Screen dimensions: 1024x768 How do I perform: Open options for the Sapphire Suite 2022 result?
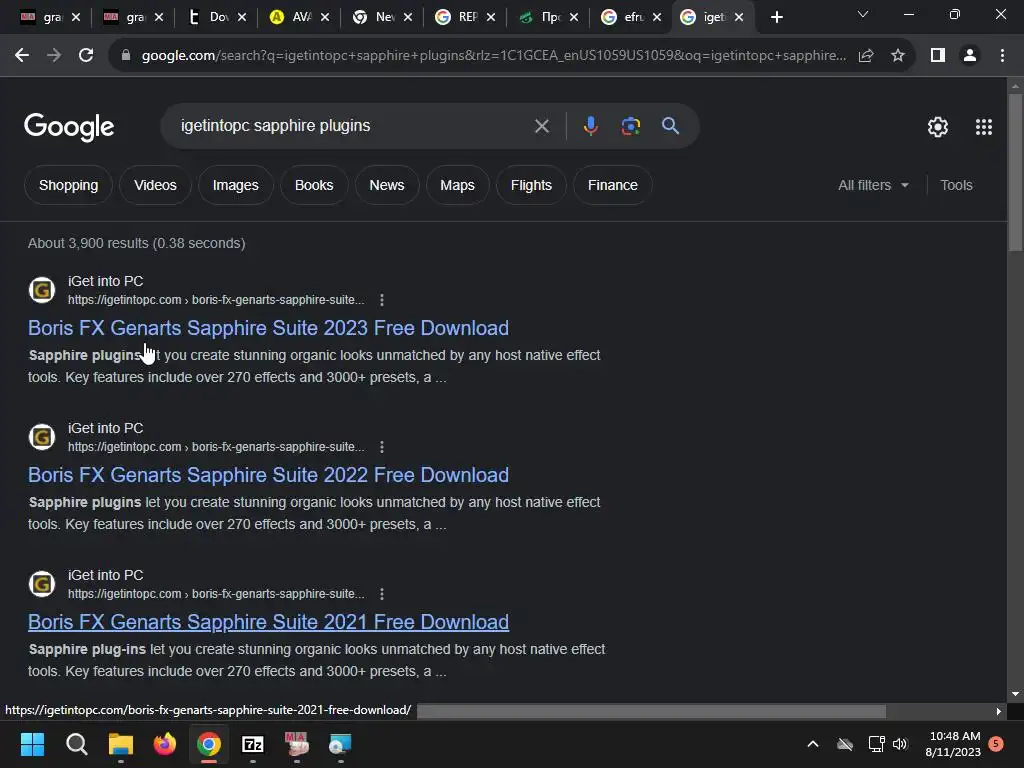(x=382, y=447)
